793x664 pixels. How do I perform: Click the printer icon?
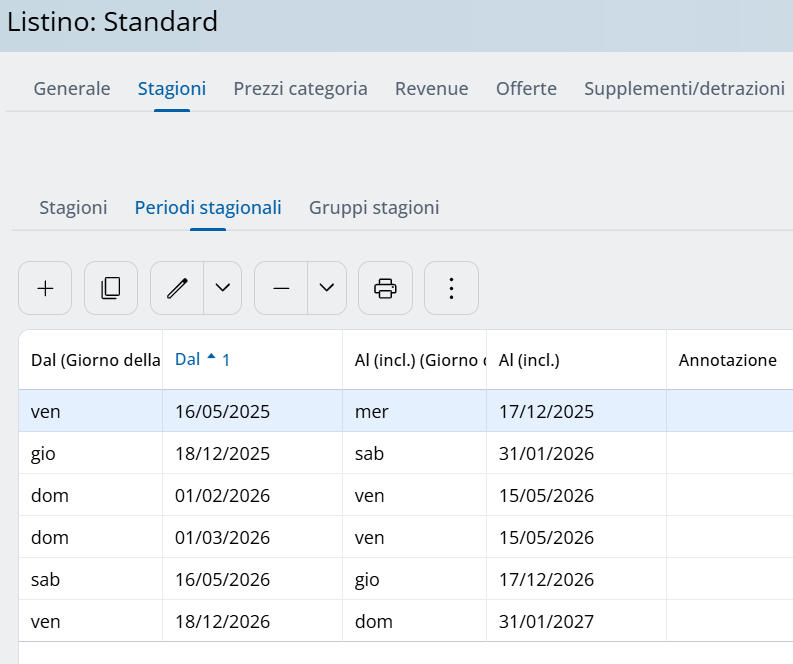pyautogui.click(x=385, y=288)
